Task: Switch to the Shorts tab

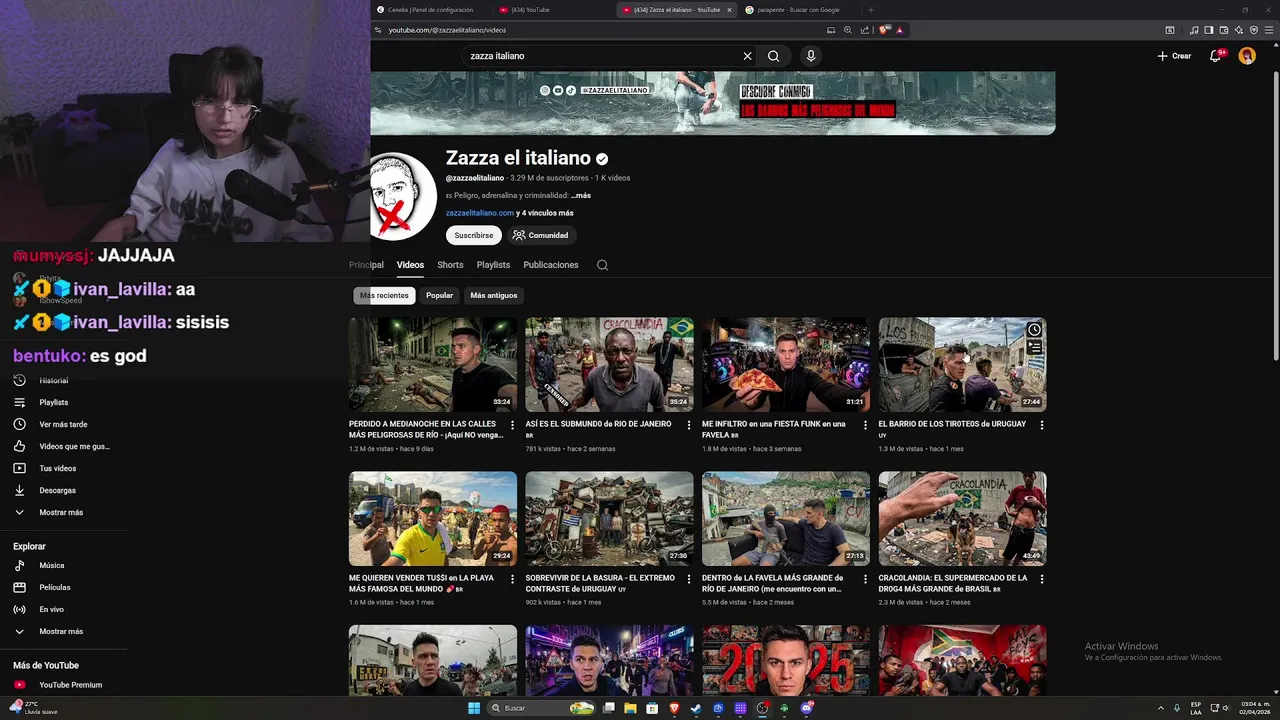Action: [x=450, y=265]
